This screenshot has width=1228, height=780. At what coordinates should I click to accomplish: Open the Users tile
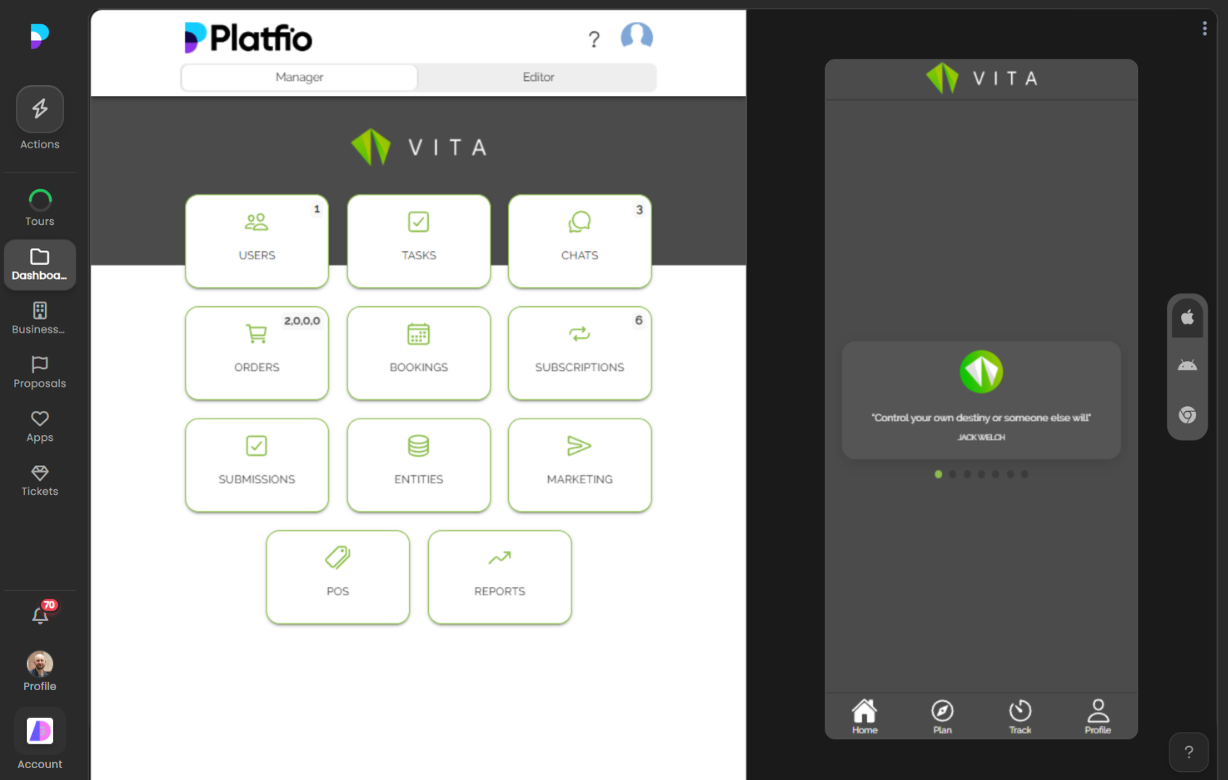point(257,241)
